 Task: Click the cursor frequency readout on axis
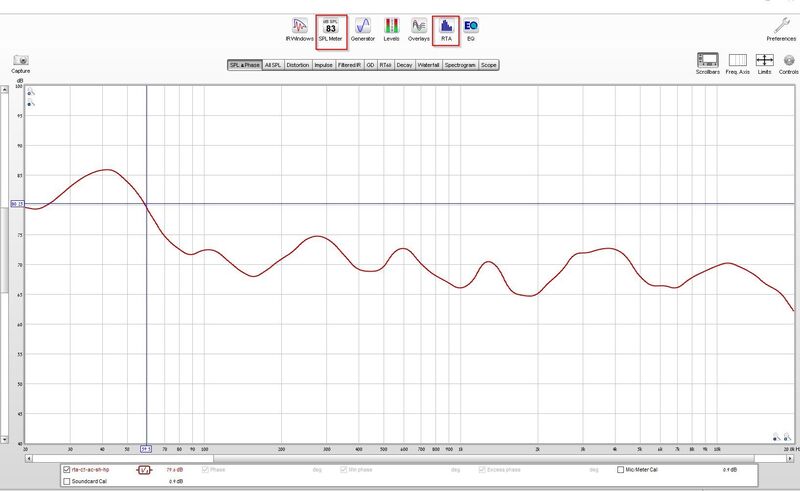click(146, 449)
